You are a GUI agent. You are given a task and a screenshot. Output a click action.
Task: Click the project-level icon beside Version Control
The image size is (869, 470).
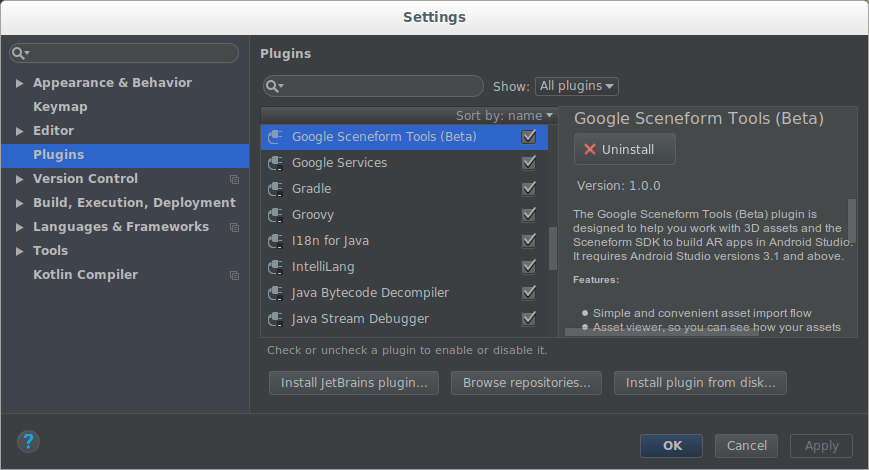point(234,179)
